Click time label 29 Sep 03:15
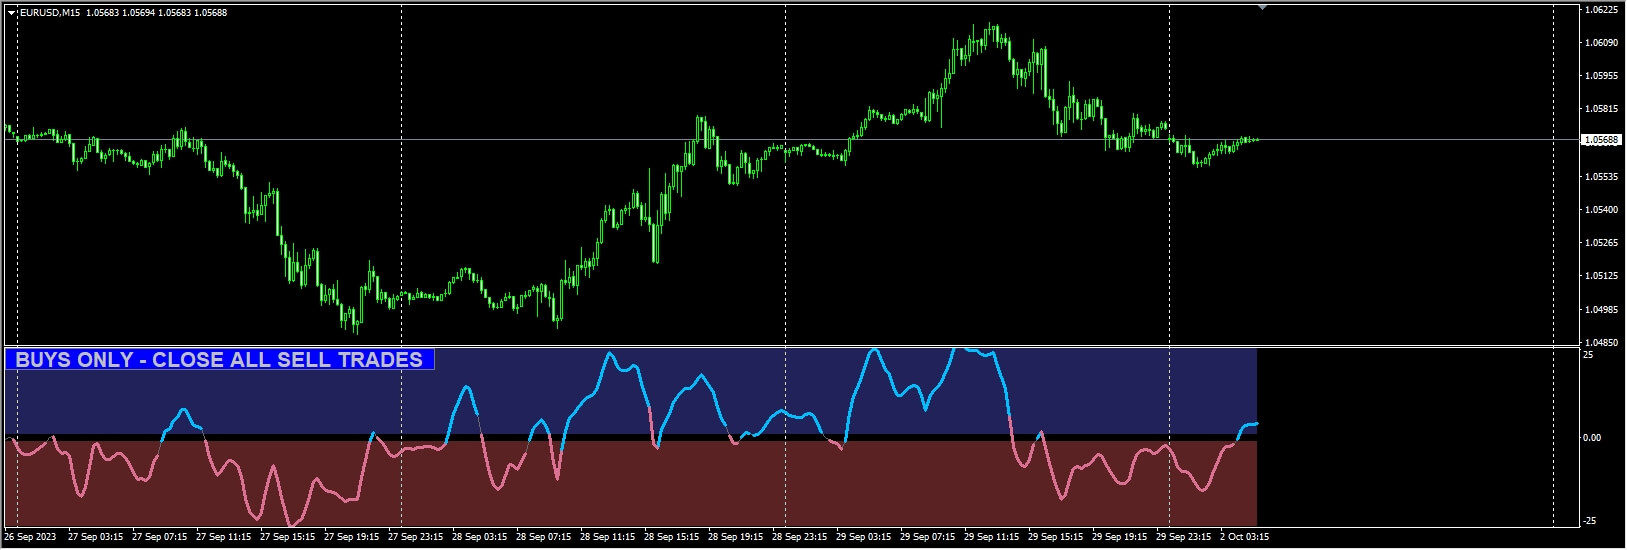1627x550 pixels. pos(864,537)
